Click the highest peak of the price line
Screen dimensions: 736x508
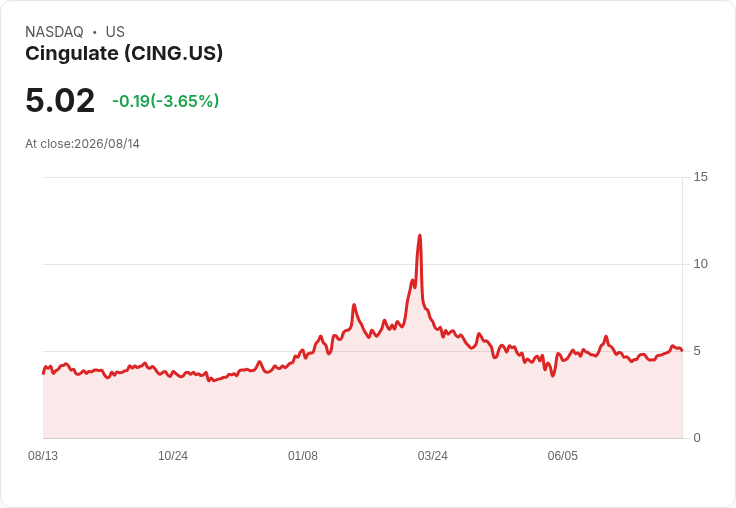(x=420, y=236)
